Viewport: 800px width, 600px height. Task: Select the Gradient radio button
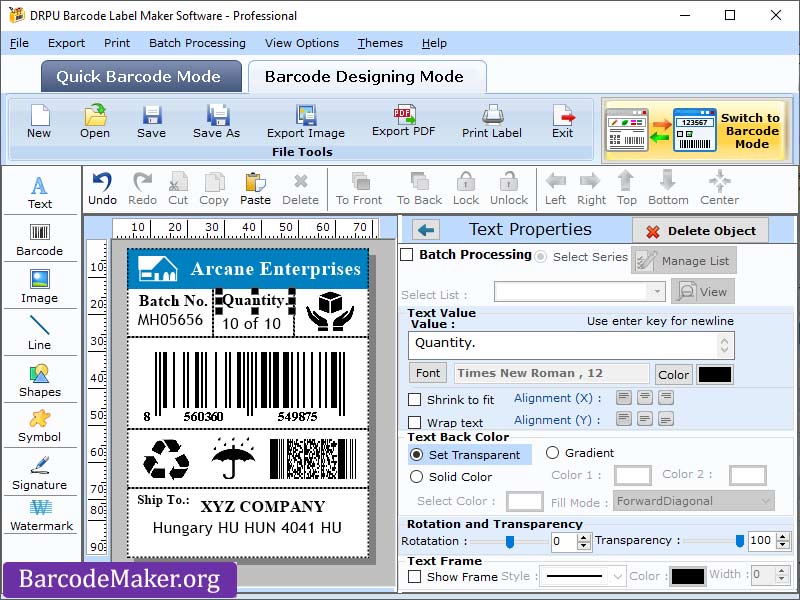point(552,452)
